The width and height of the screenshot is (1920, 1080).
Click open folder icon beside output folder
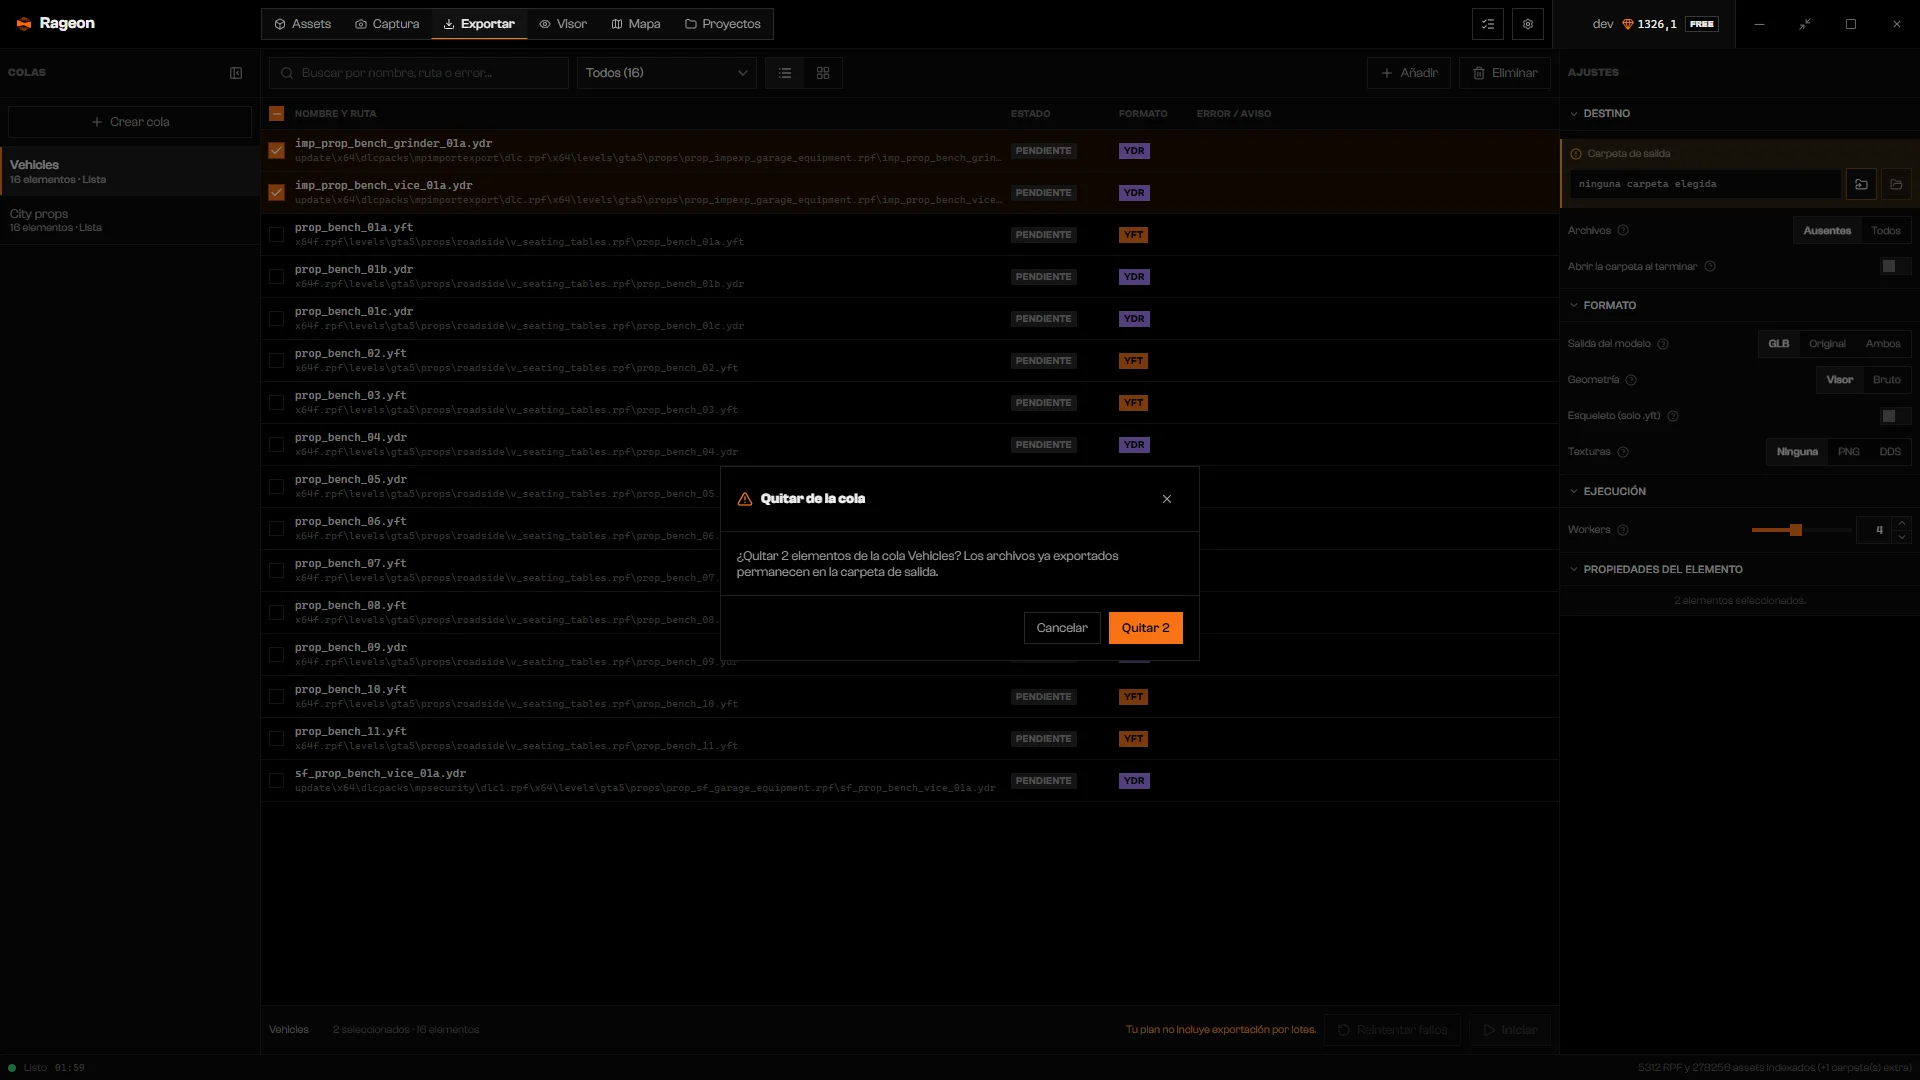click(x=1896, y=184)
